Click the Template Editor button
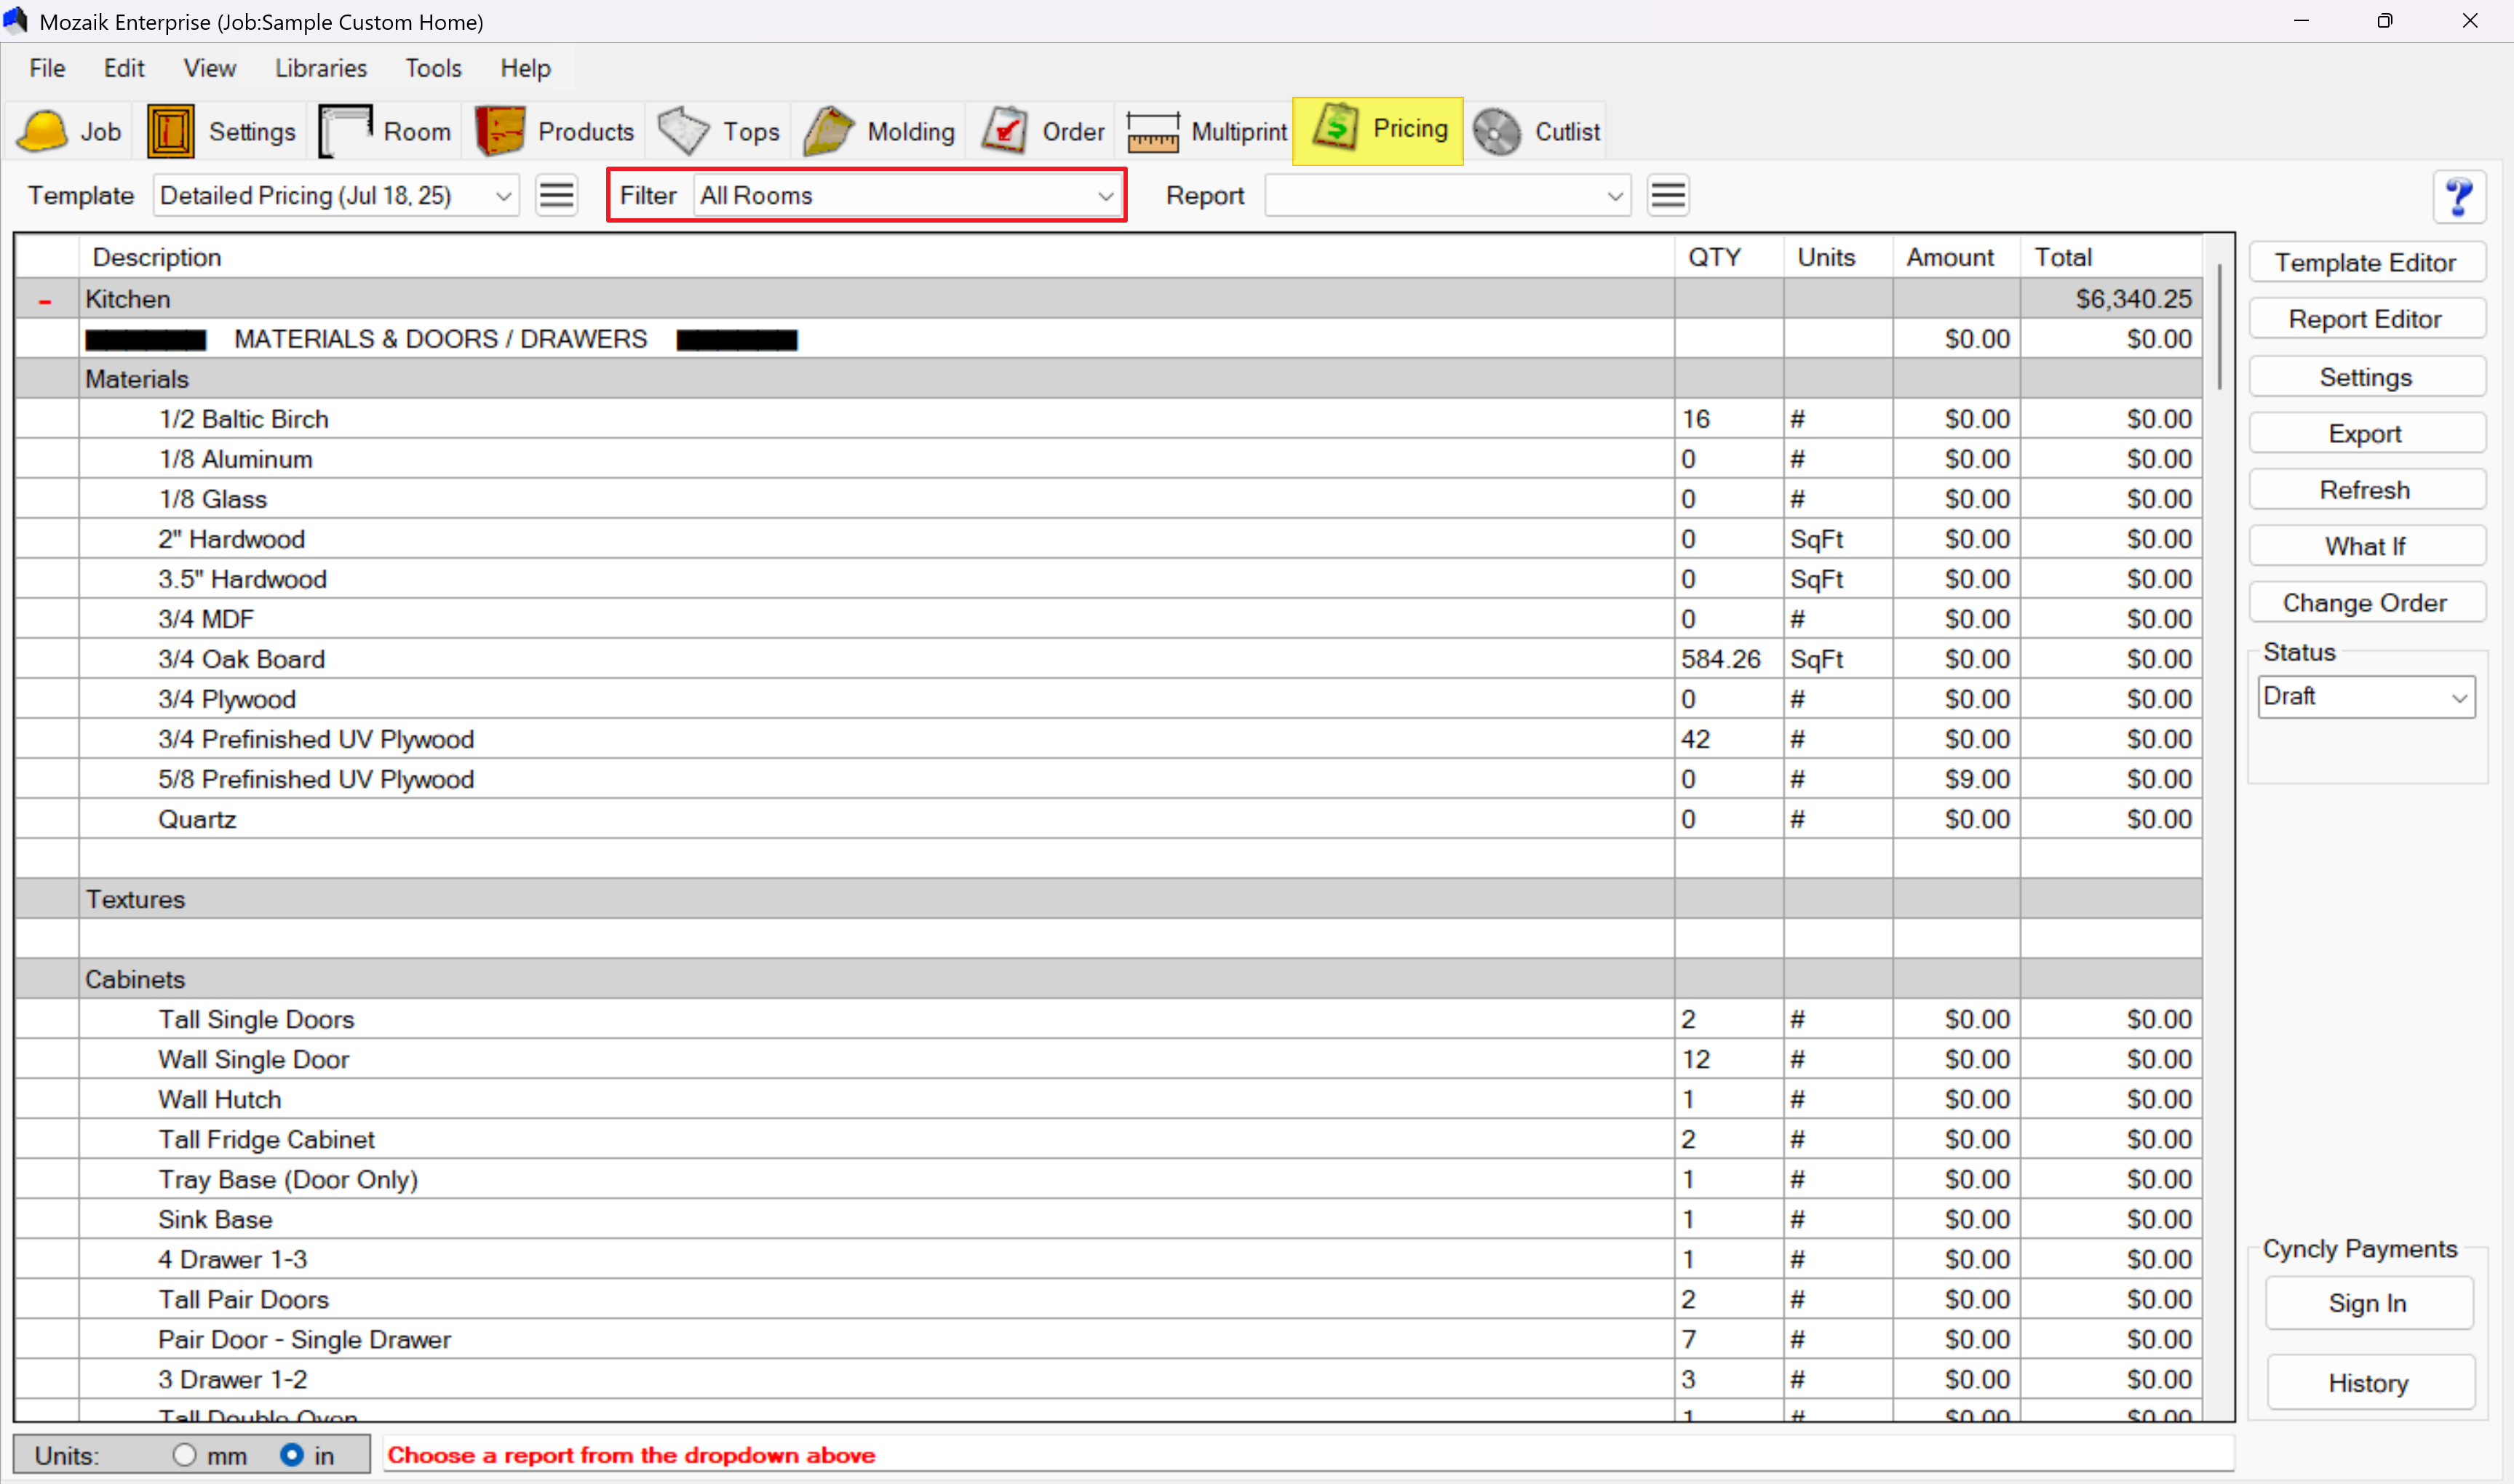2514x1484 pixels. [x=2365, y=263]
